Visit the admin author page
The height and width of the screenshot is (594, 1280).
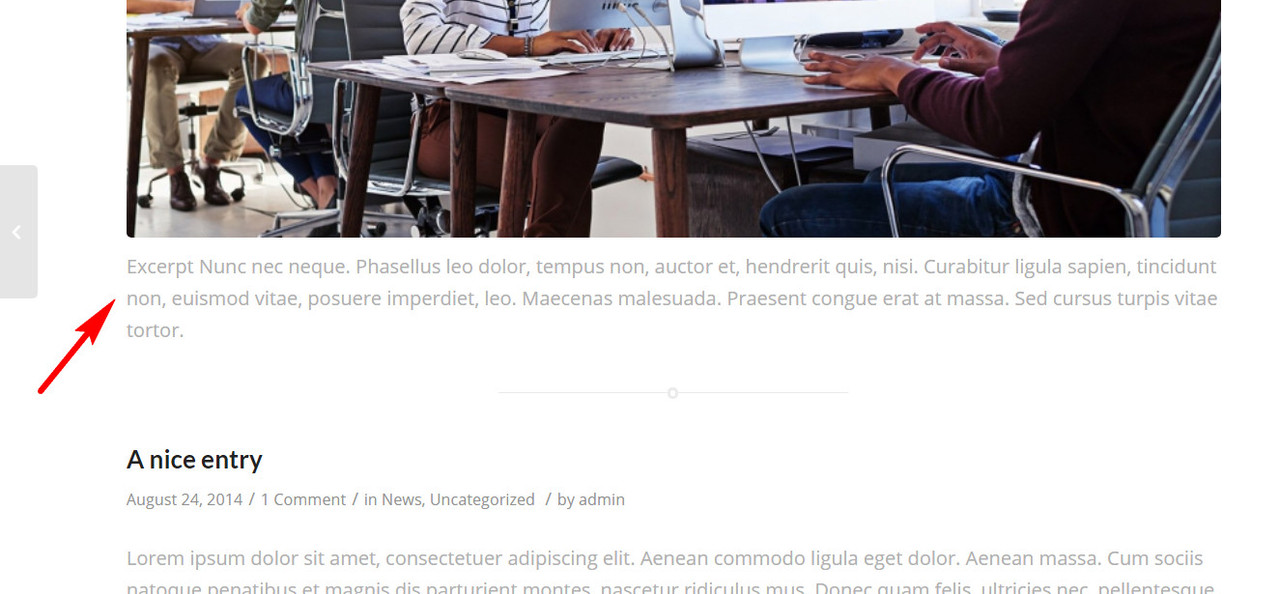tap(601, 499)
